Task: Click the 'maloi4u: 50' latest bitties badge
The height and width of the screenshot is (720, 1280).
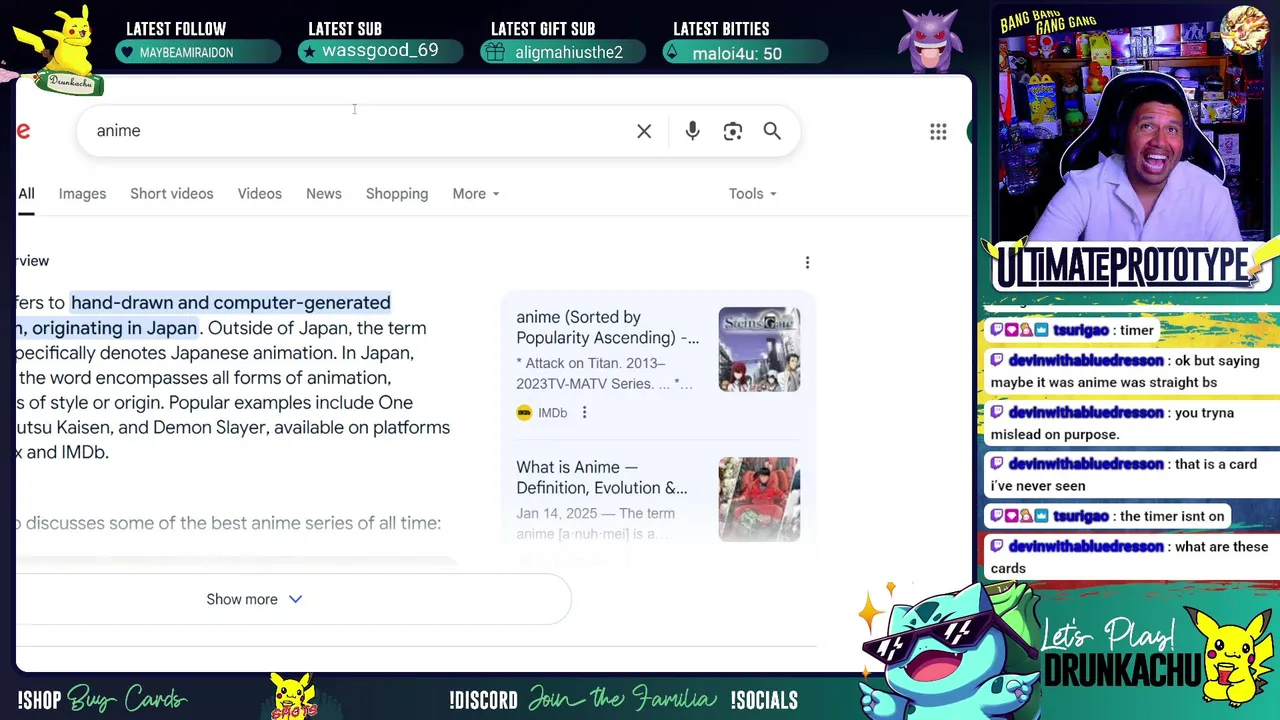Action: [x=745, y=53]
